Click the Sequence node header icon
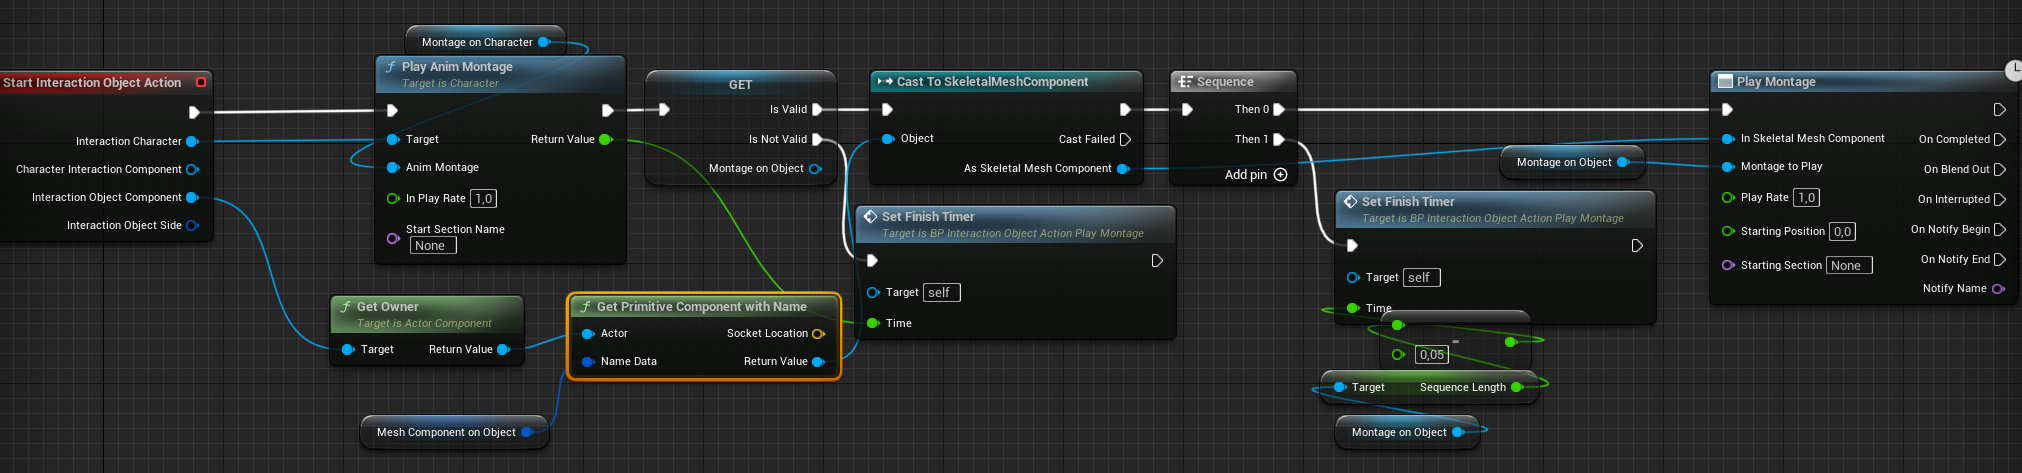This screenshot has width=2022, height=473. pyautogui.click(x=1185, y=82)
